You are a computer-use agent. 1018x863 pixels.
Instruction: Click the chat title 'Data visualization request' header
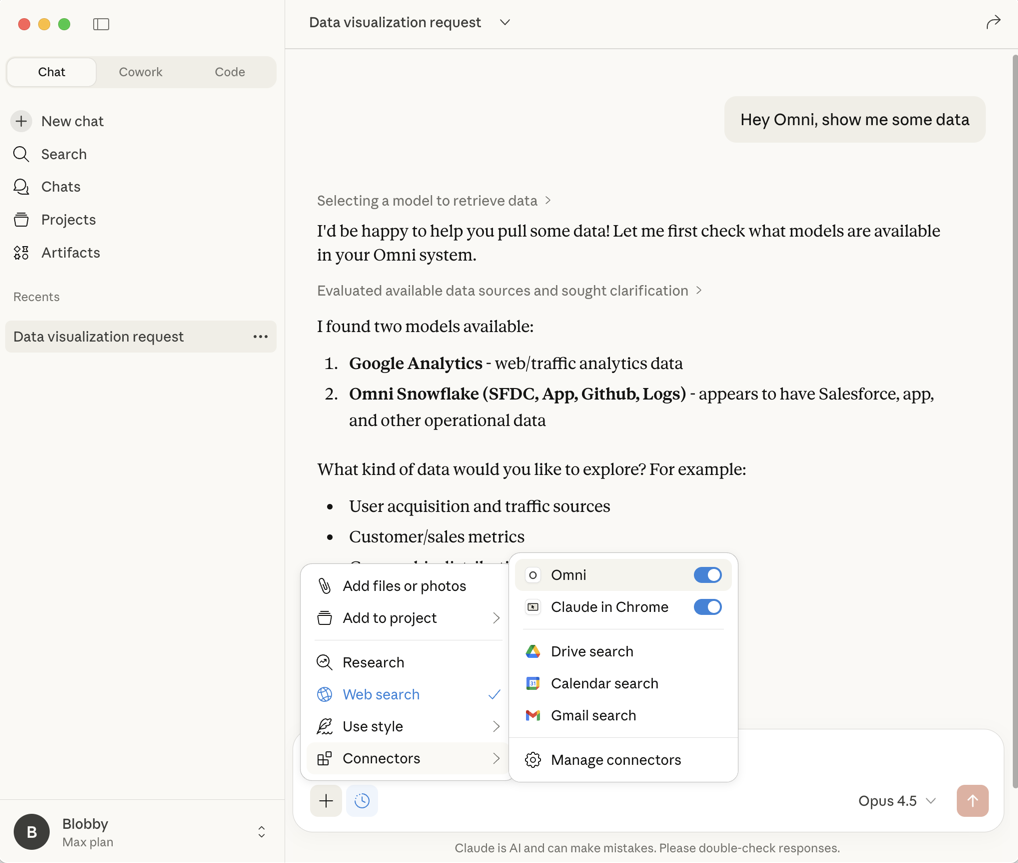[x=395, y=23]
